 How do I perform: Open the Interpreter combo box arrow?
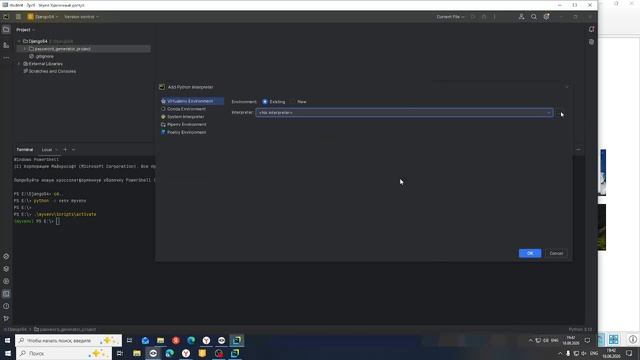pyautogui.click(x=549, y=113)
